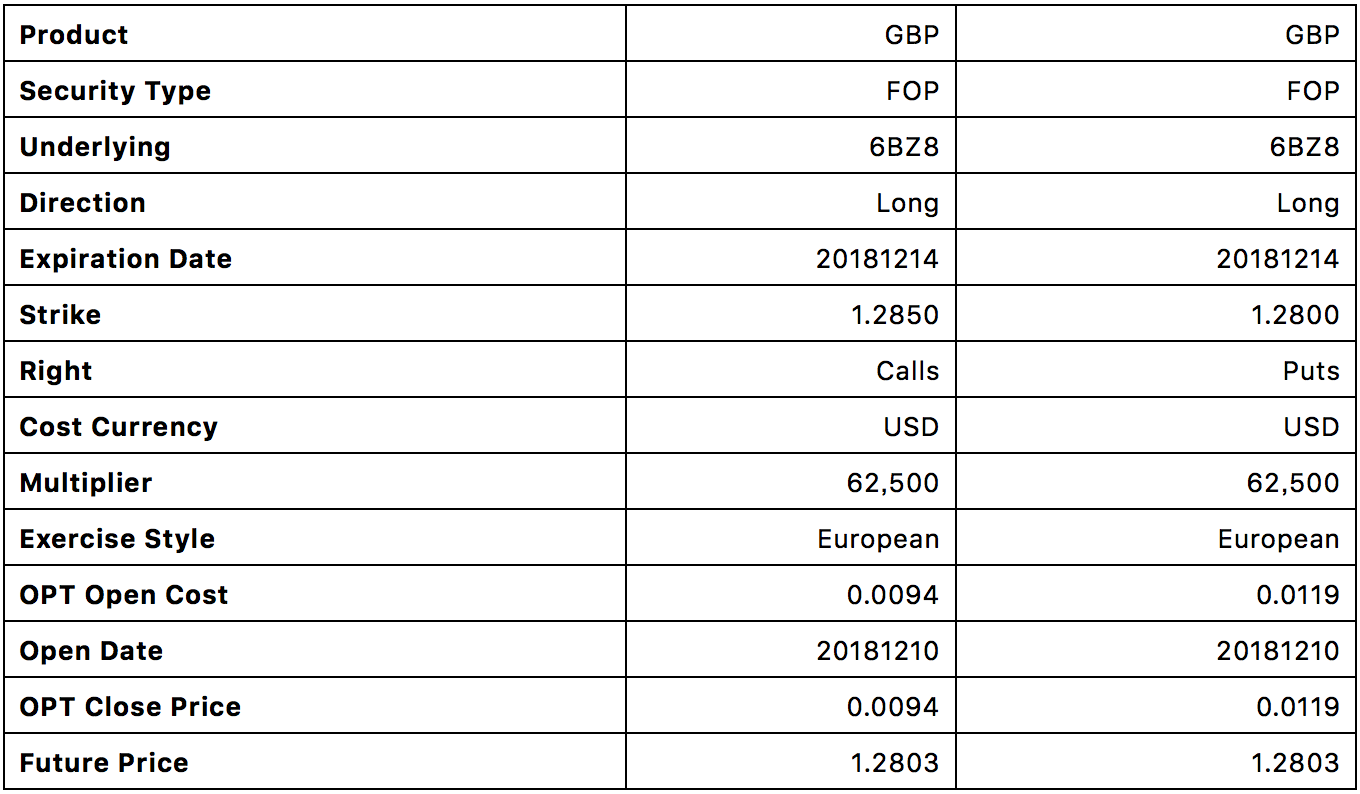Select the Open Date row label
Image resolution: width=1360 pixels, height=794 pixels.
(91, 651)
